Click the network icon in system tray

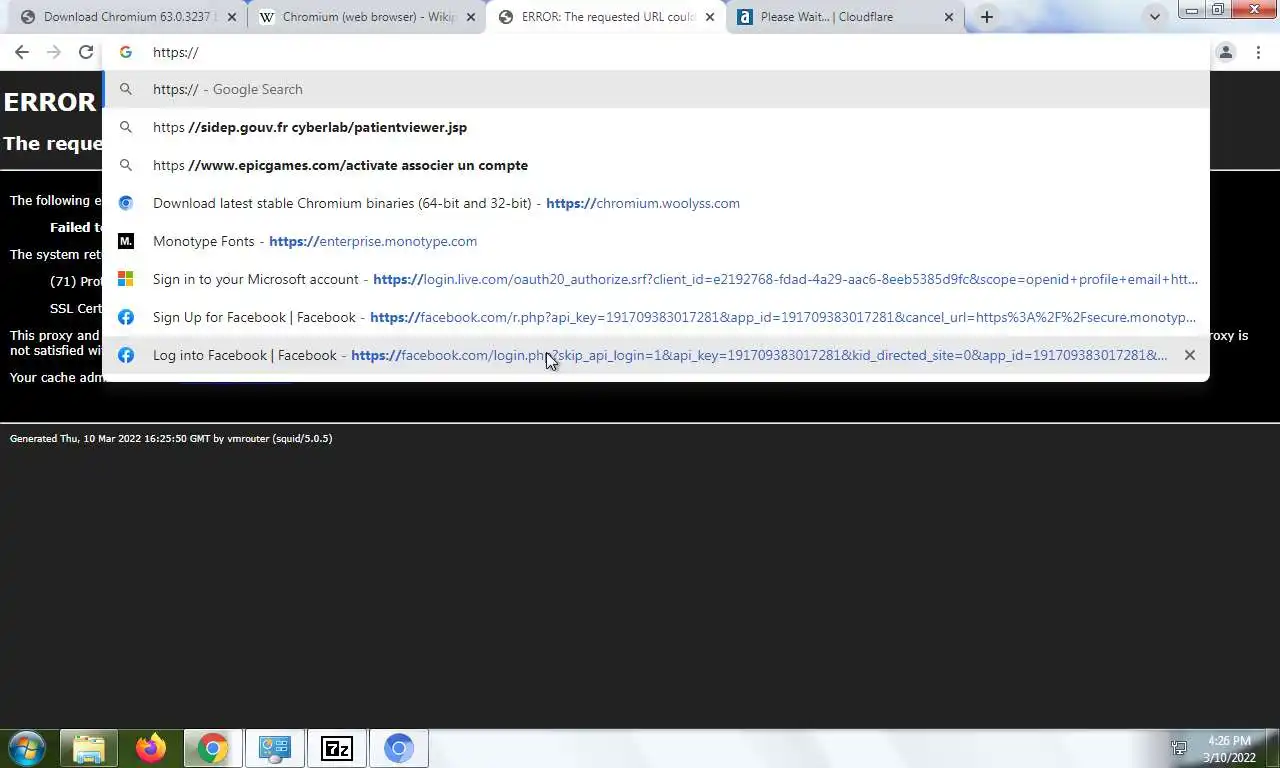(x=1179, y=748)
